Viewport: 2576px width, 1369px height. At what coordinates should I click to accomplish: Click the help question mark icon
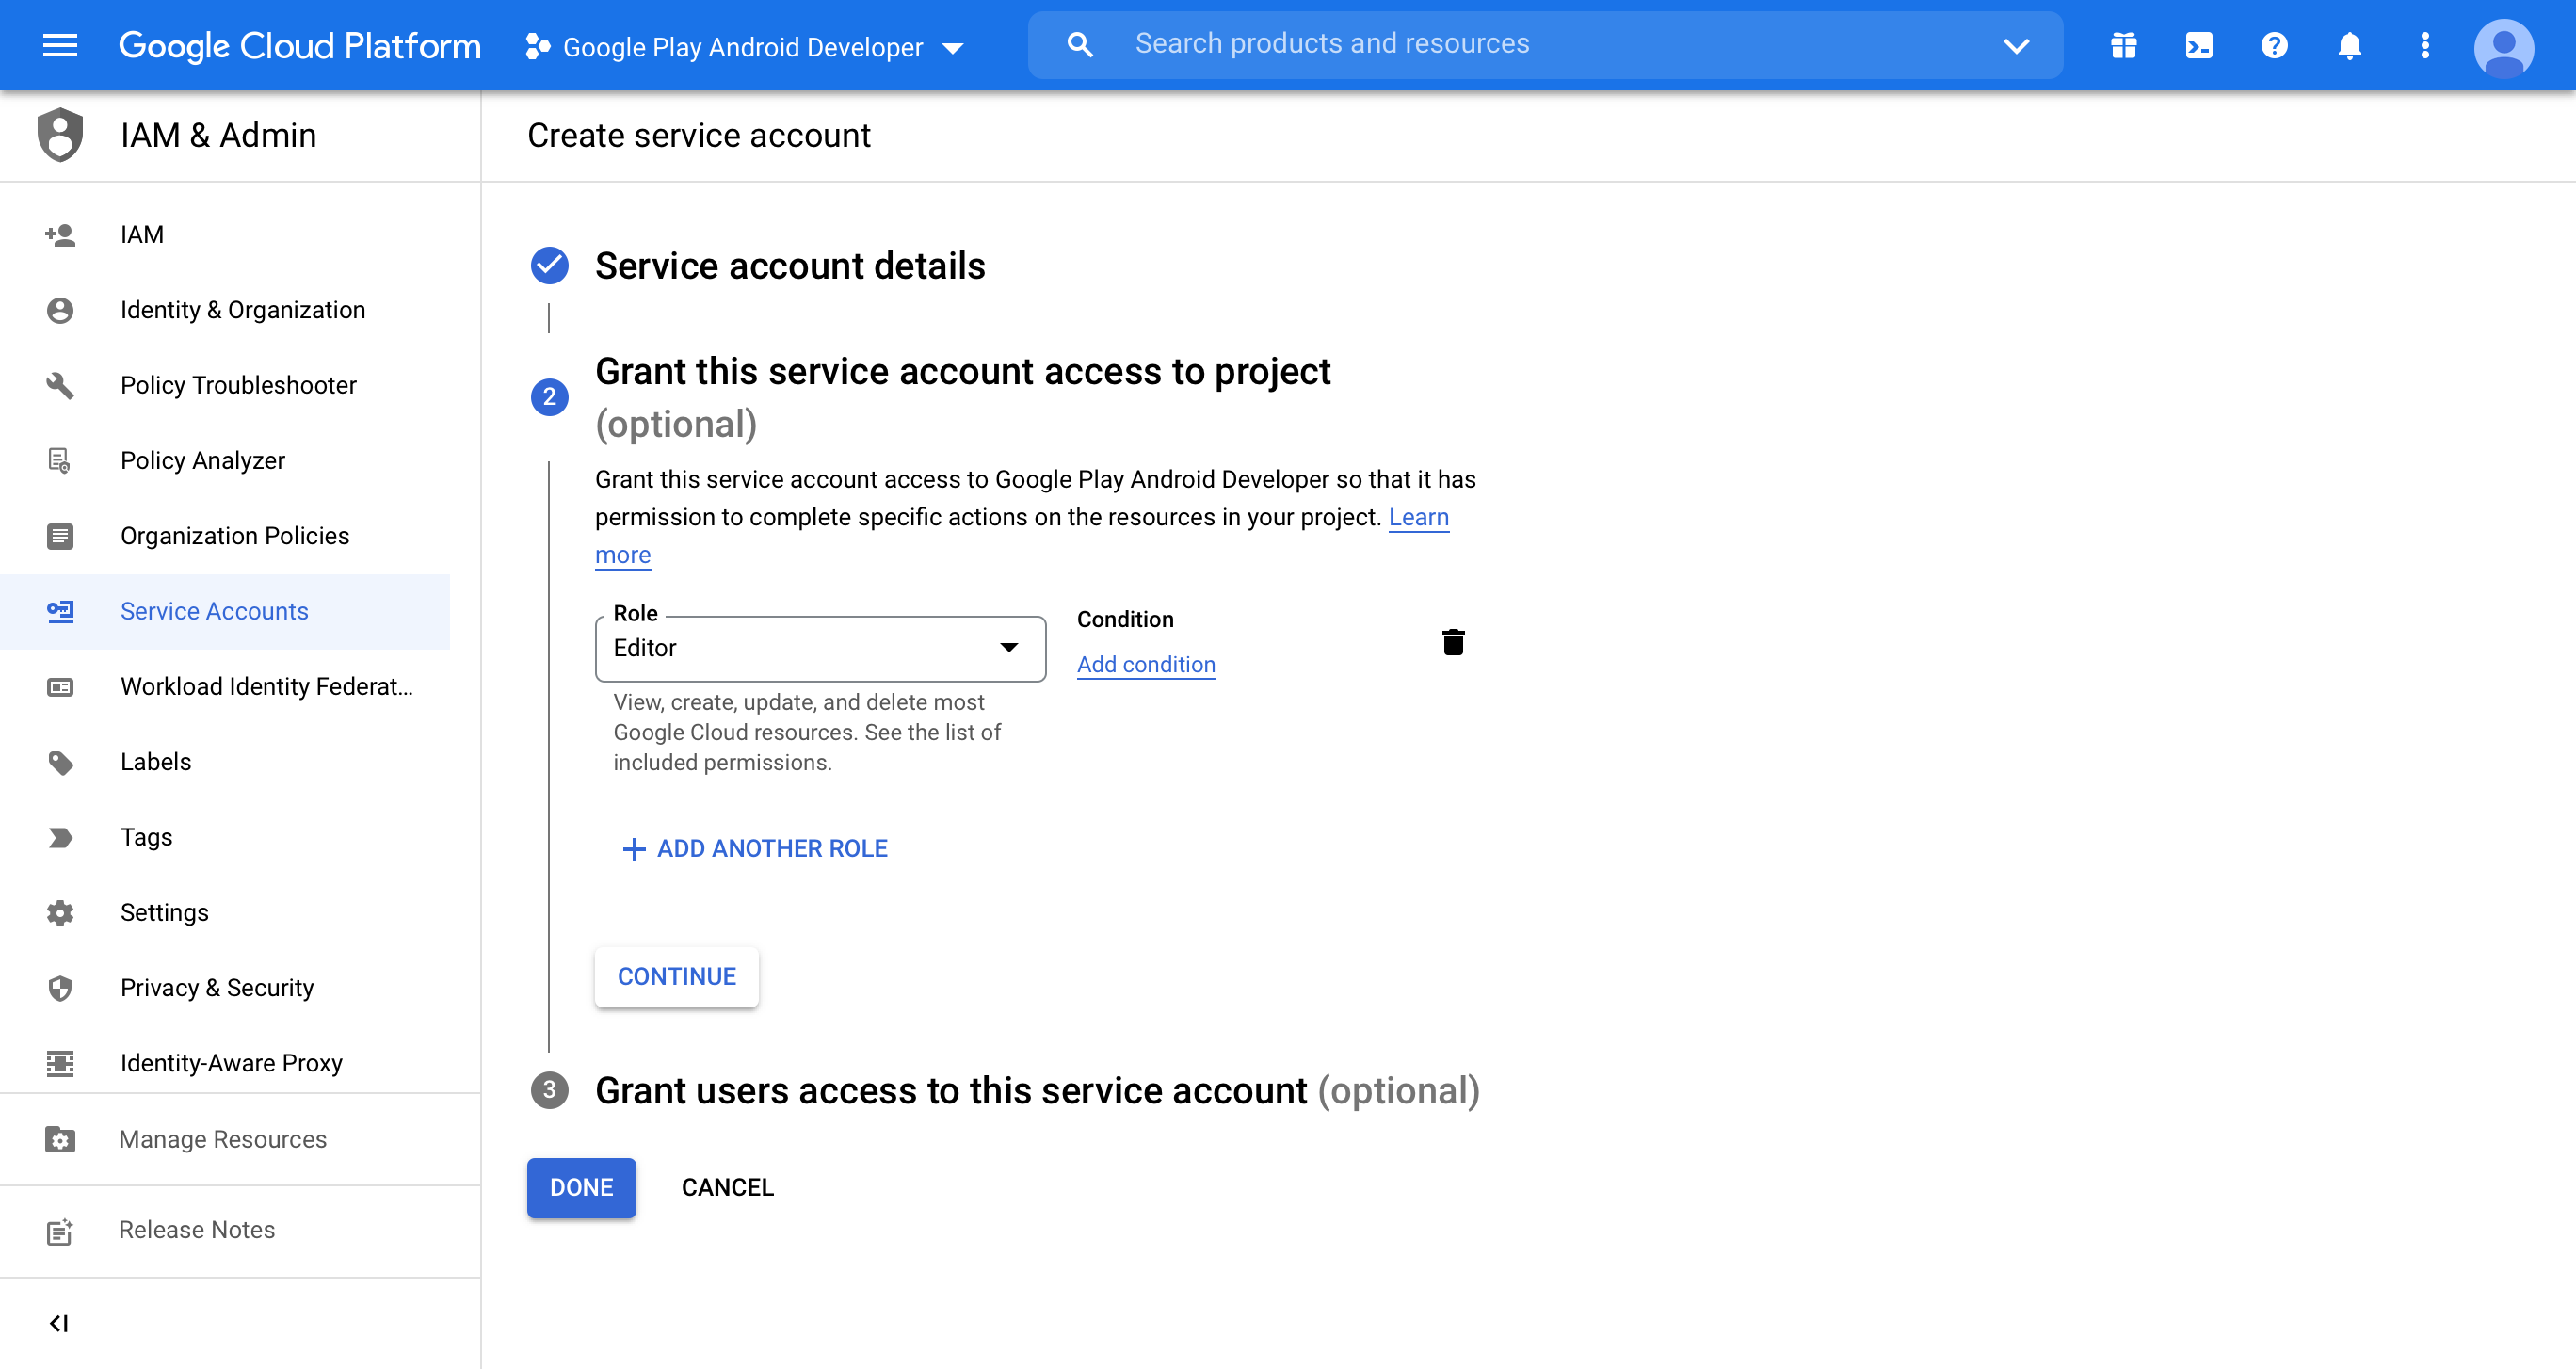pyautogui.click(x=2273, y=45)
